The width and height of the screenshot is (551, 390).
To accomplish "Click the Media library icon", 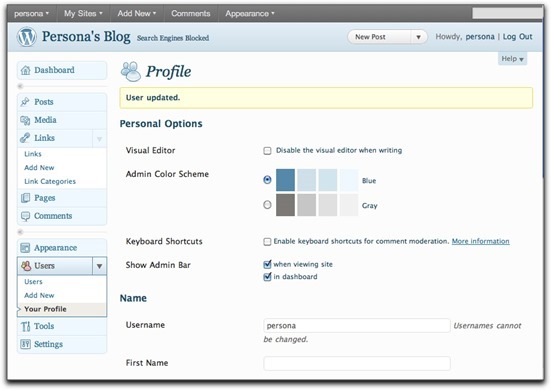I will click(25, 120).
